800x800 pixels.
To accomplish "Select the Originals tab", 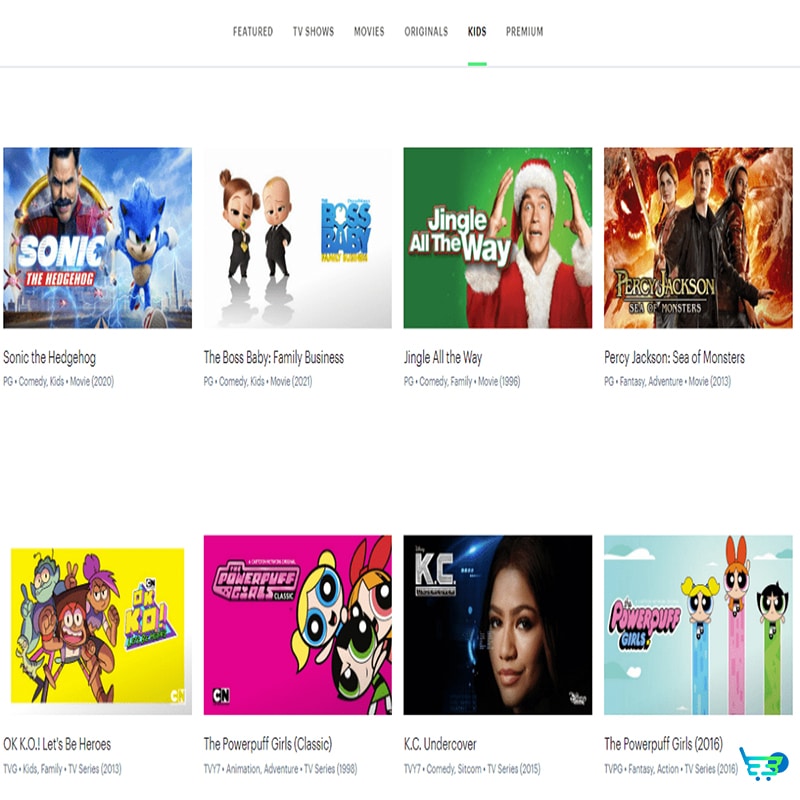I will (426, 32).
